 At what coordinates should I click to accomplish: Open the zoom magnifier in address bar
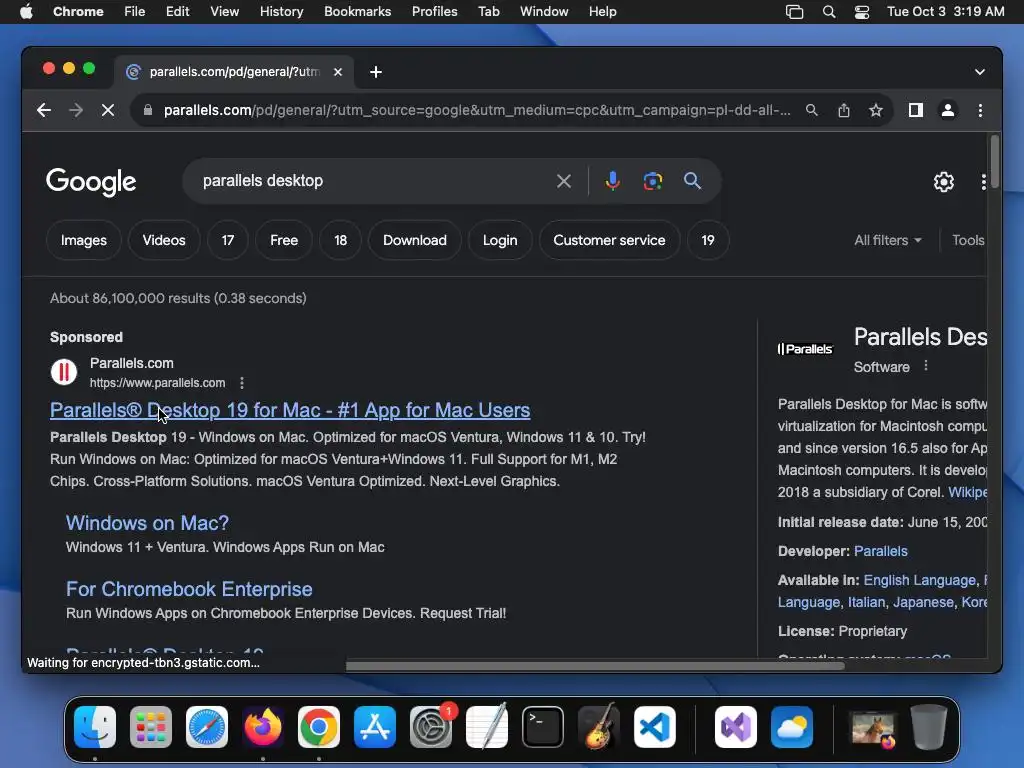pos(811,110)
